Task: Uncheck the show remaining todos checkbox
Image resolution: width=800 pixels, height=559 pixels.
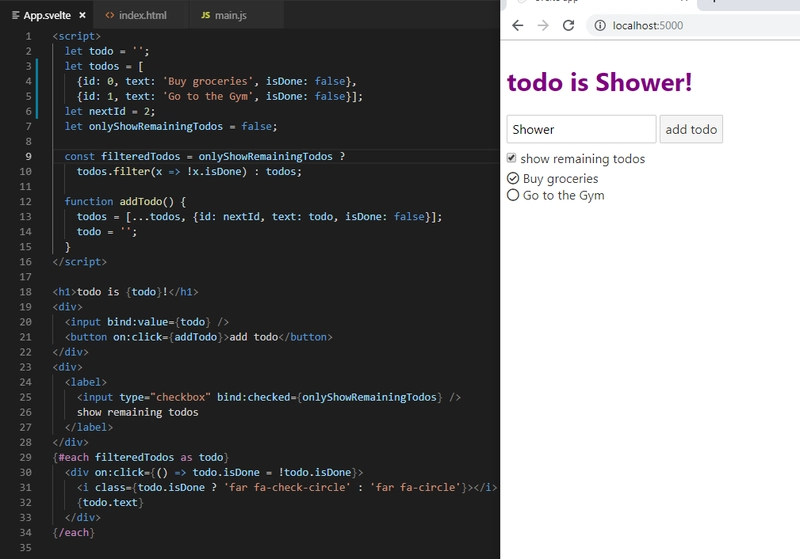Action: point(512,158)
